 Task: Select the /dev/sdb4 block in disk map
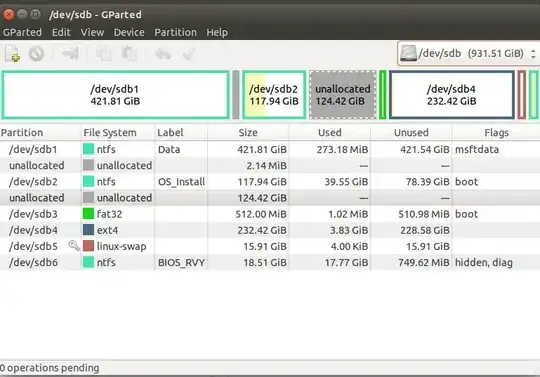coord(451,95)
